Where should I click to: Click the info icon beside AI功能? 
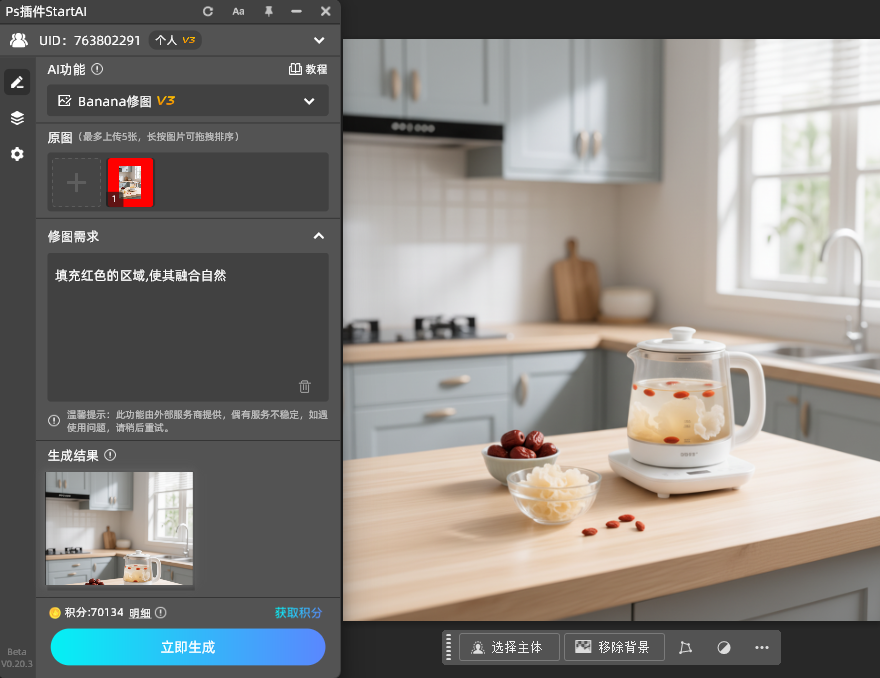point(97,70)
